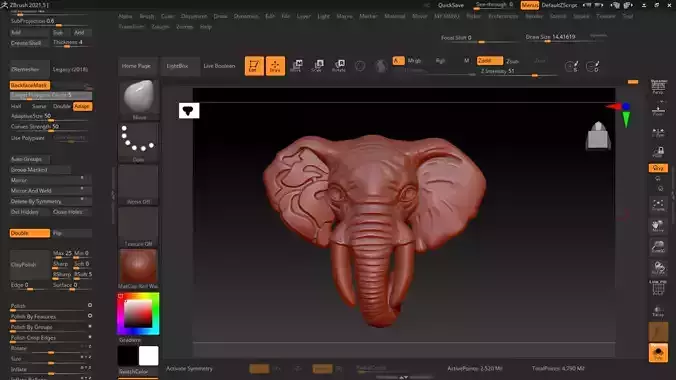The image size is (676, 380).
Task: Click Auto Groups button
Action: click(30, 159)
